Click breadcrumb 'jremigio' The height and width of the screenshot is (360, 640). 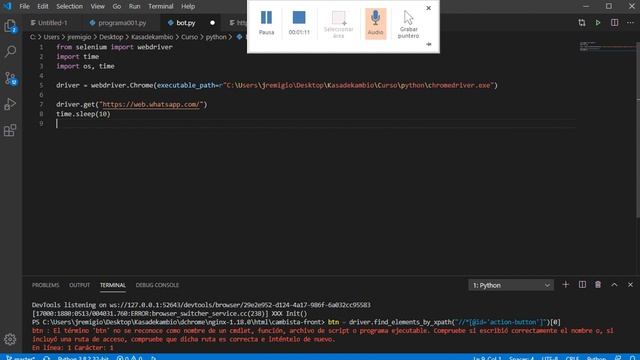(x=79, y=37)
